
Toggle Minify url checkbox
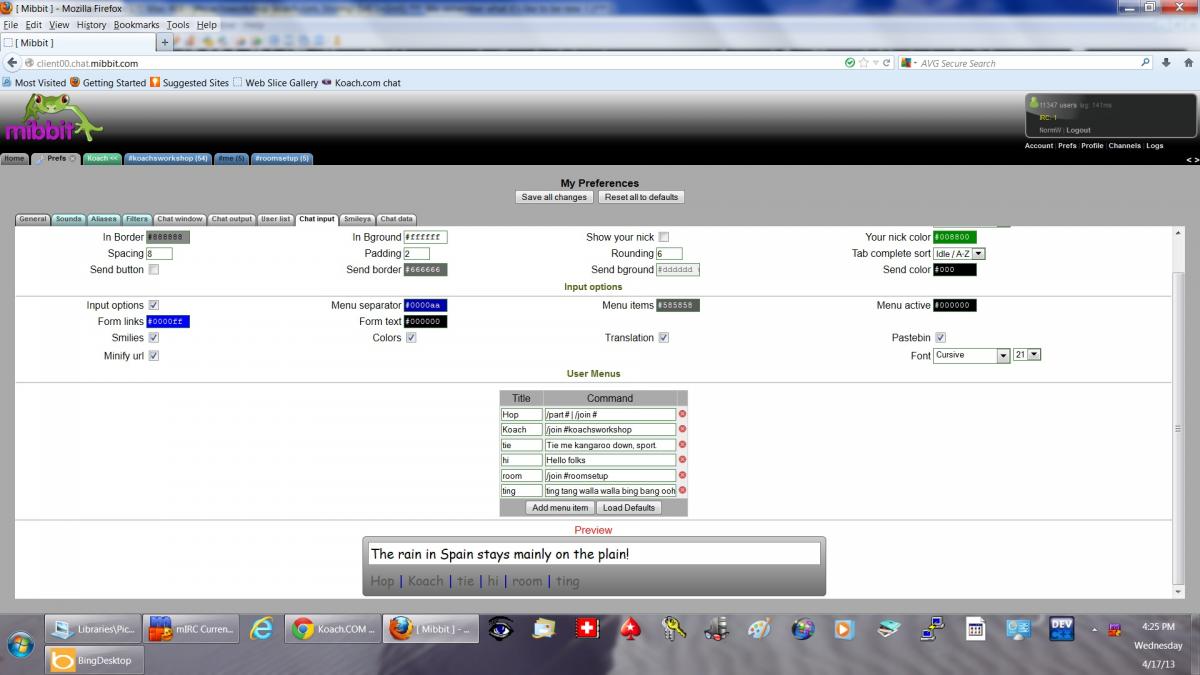[x=154, y=355]
